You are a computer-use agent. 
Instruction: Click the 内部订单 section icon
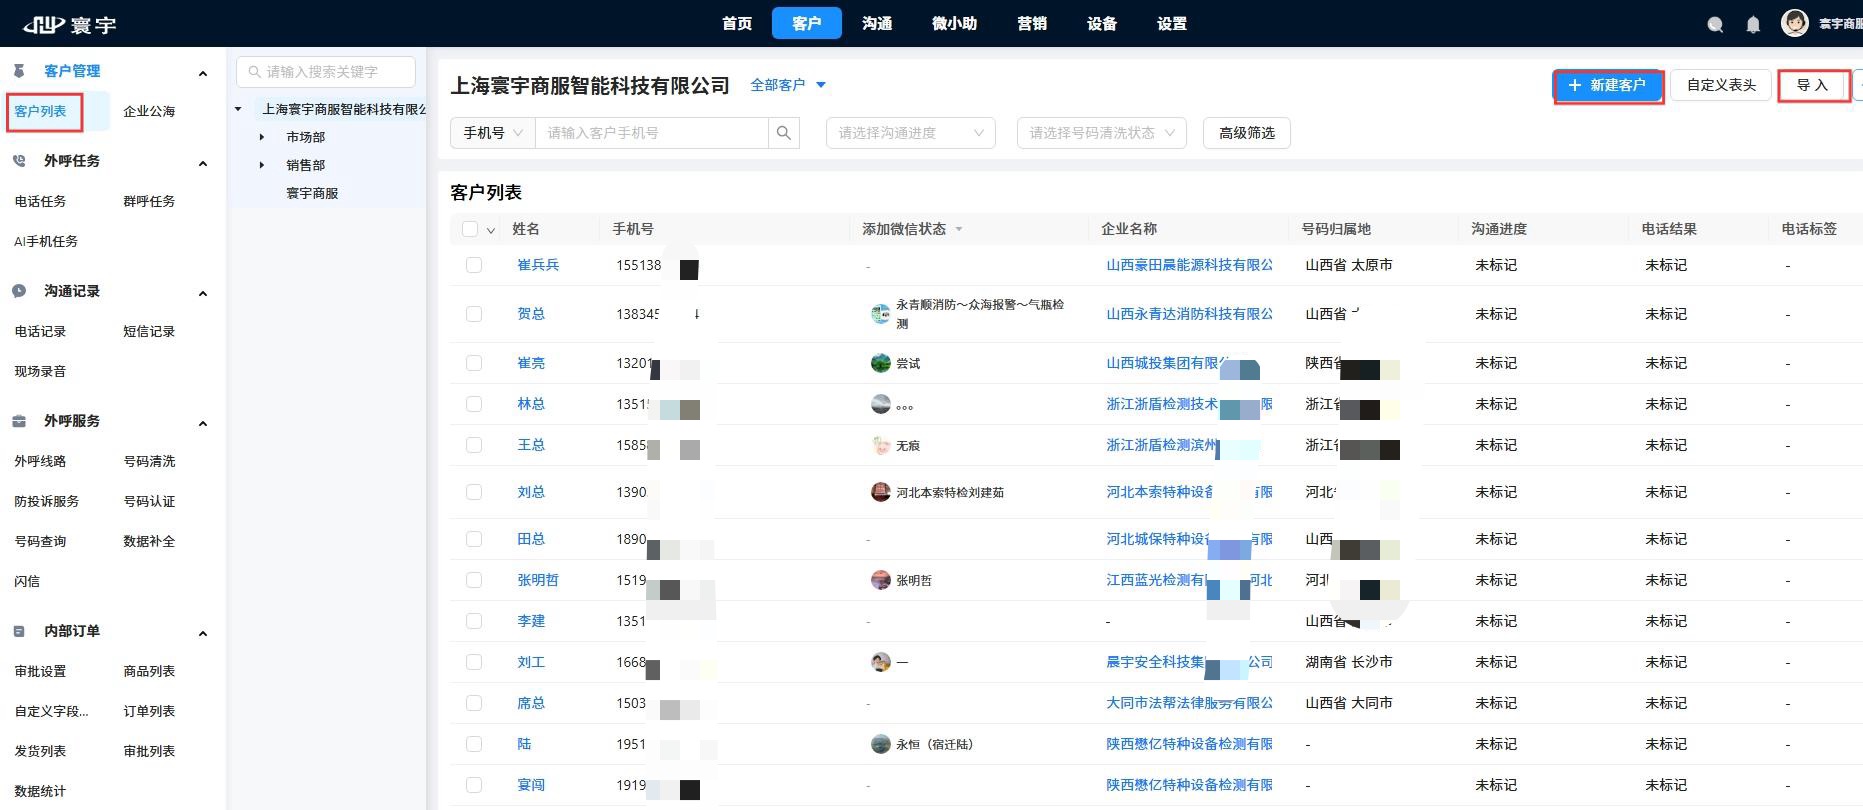pos(19,631)
